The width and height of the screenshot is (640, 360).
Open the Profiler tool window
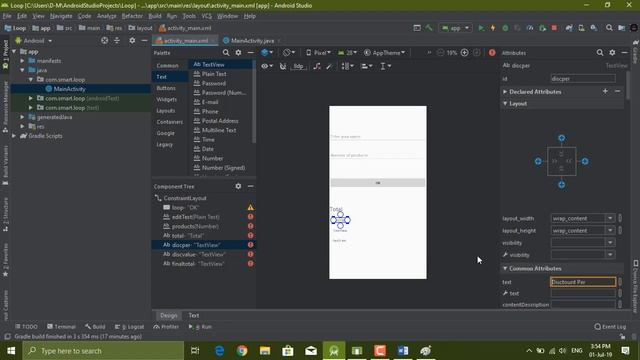pos(166,327)
